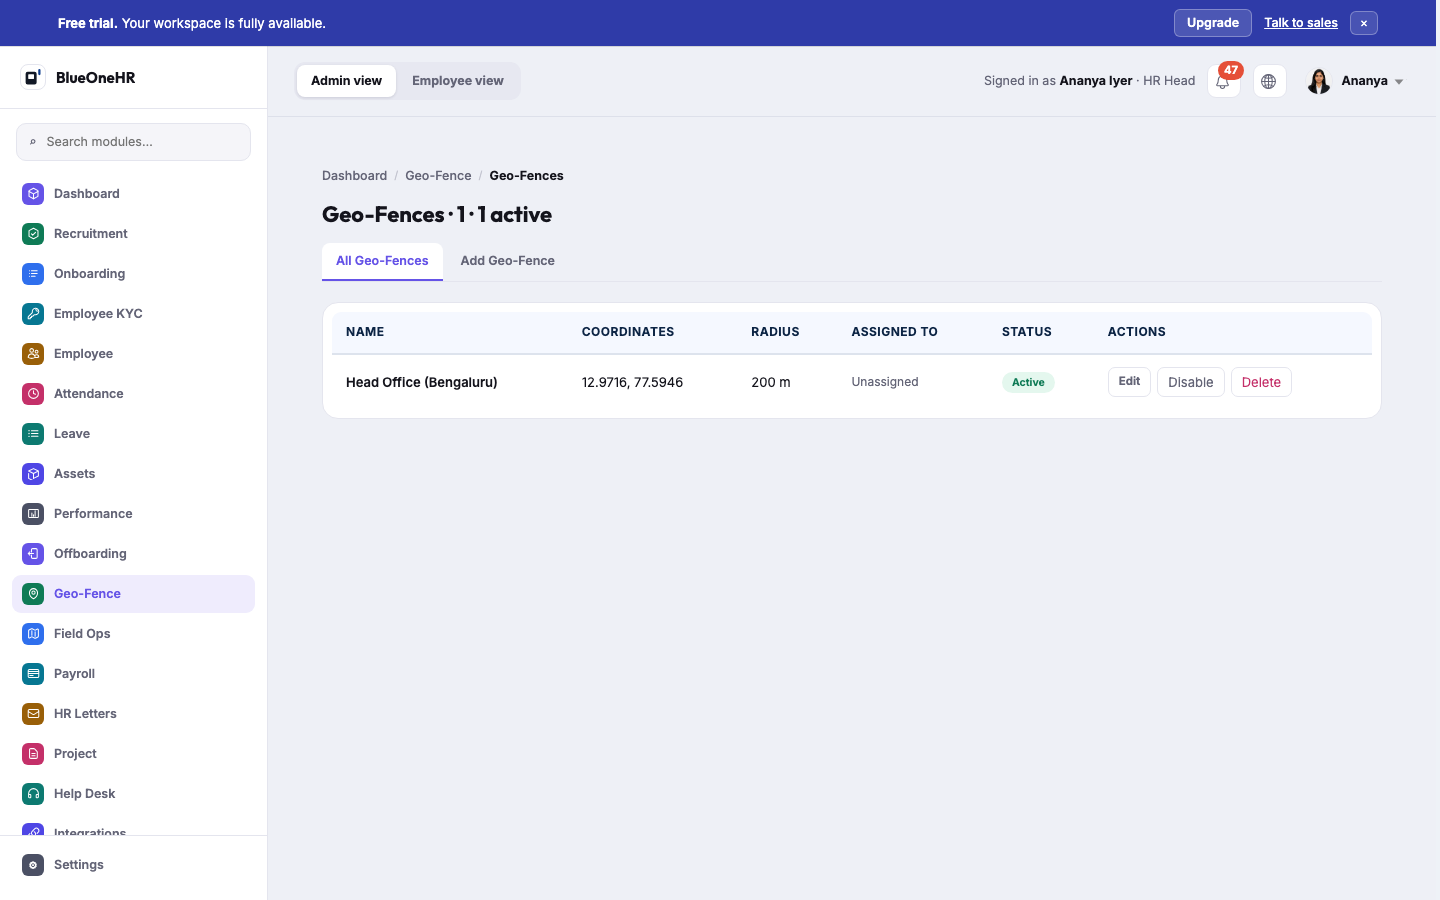Select the All Geo-Fences tab
This screenshot has height=900, width=1440.
(382, 261)
